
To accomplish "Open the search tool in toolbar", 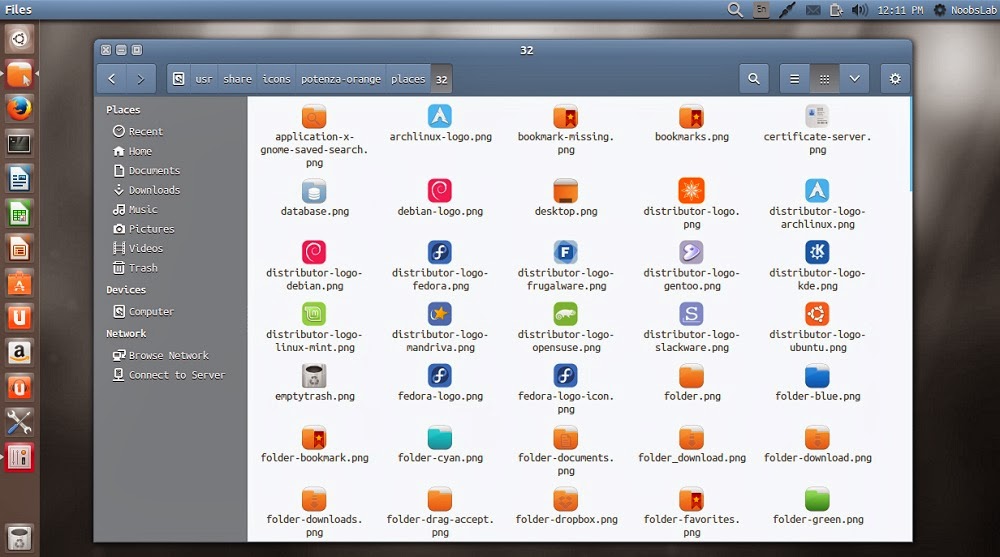I will tap(754, 79).
